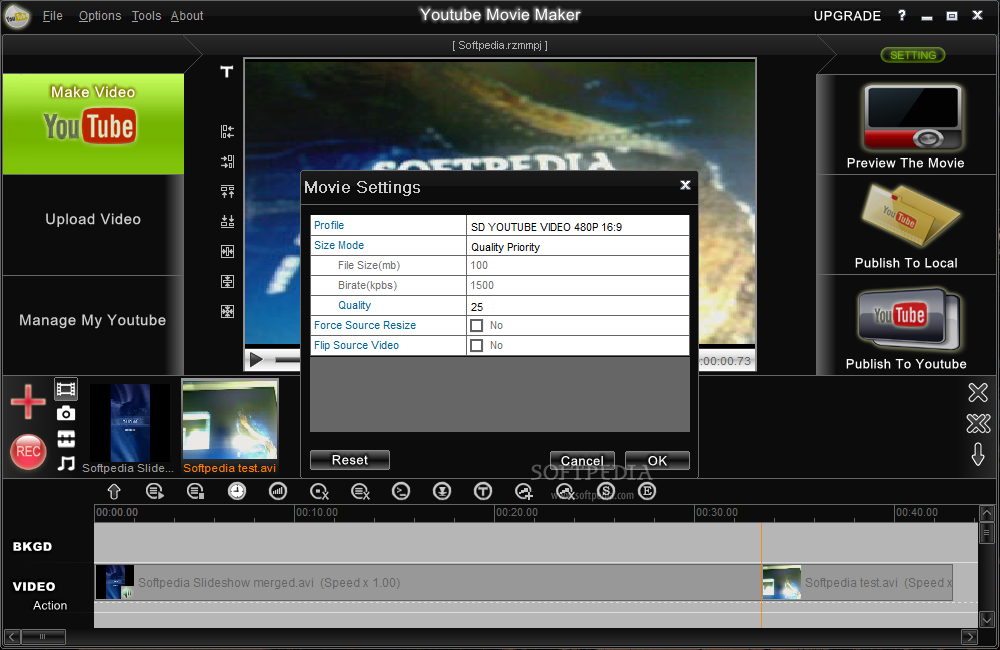Cancel the Movie Settings dialog
The image size is (1000, 650).
point(582,461)
